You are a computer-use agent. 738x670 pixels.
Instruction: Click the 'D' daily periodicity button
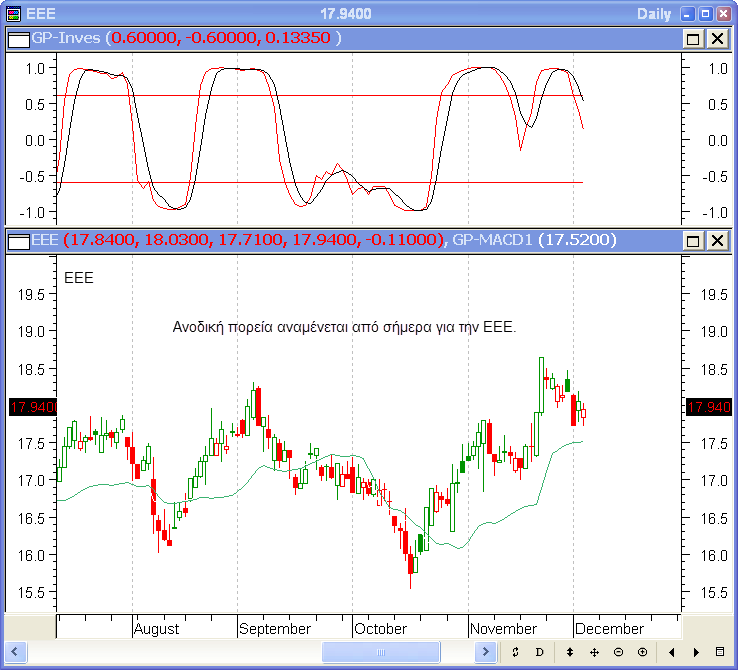point(540,652)
